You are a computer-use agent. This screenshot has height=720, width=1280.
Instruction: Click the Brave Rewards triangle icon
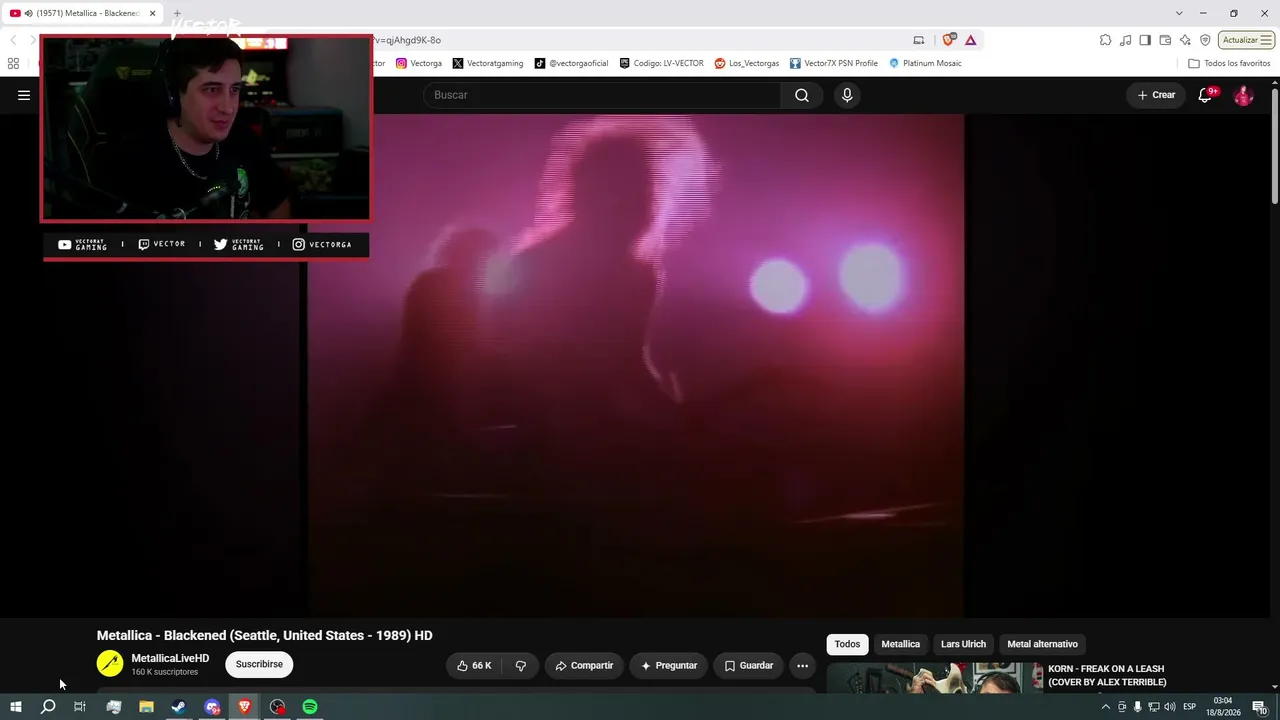(970, 40)
